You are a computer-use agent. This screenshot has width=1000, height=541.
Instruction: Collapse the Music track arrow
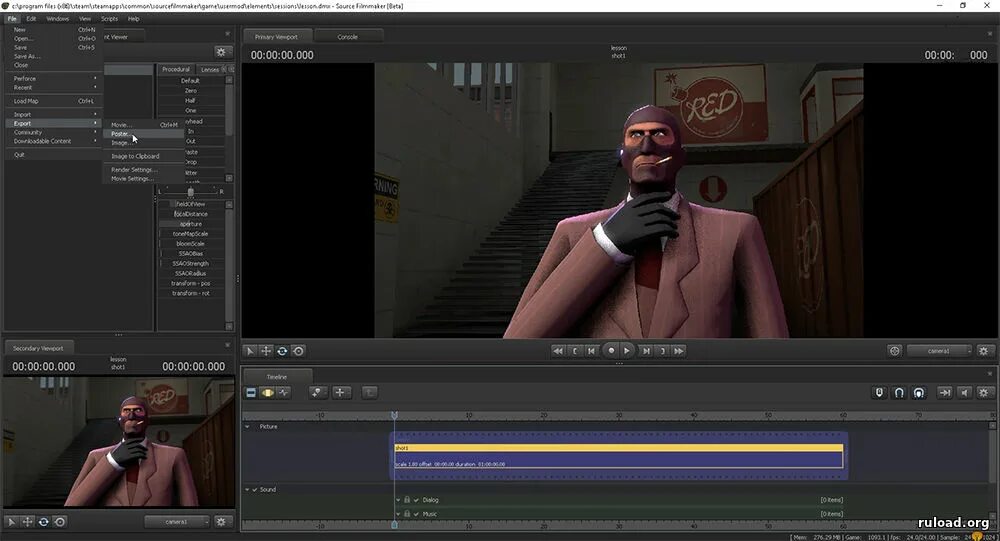point(398,514)
